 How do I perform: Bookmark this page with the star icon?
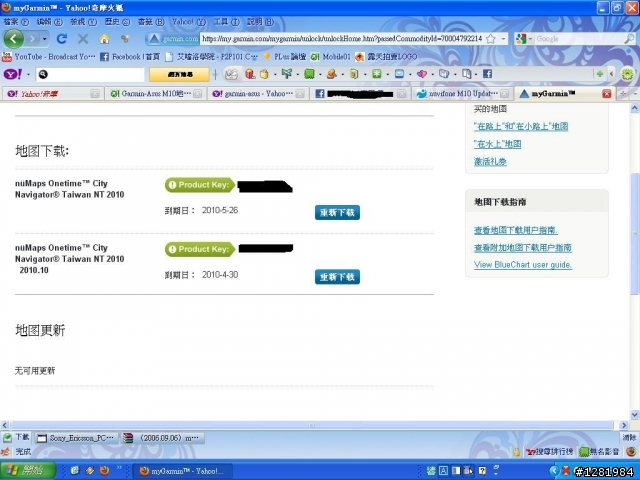coord(491,39)
